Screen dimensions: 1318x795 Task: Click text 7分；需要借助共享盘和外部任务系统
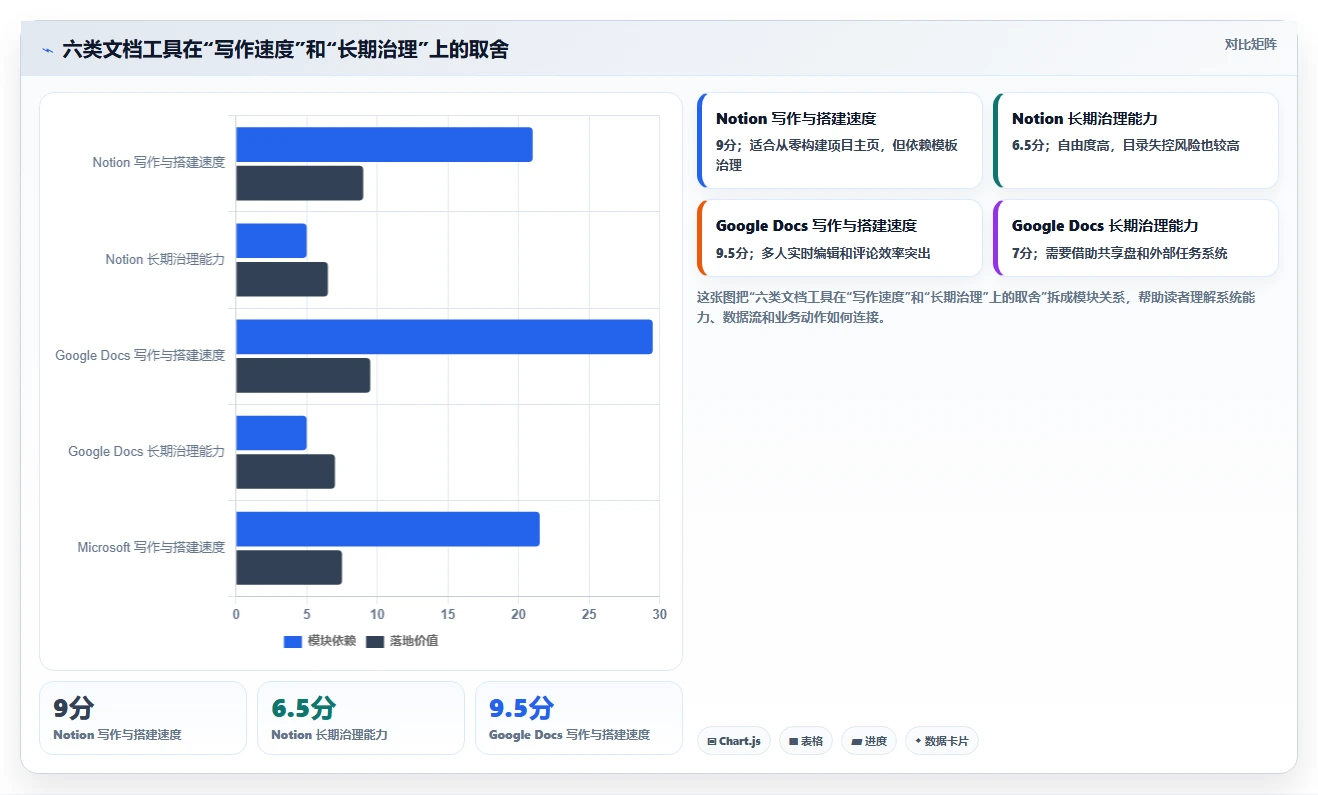click(1119, 253)
